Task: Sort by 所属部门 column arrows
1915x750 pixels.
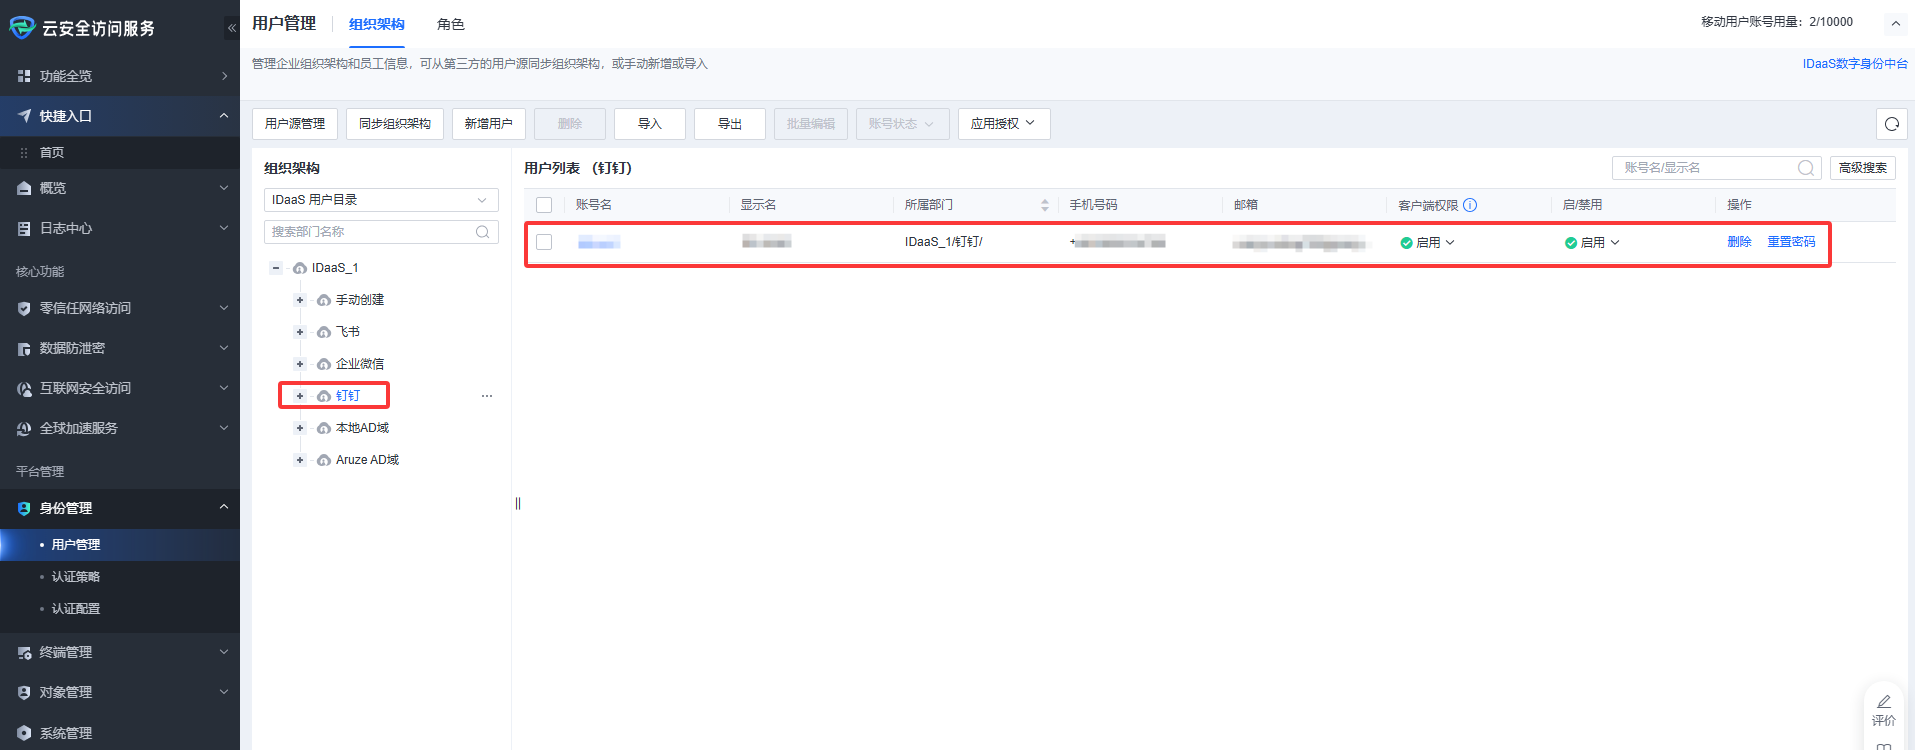Action: coord(1045,205)
